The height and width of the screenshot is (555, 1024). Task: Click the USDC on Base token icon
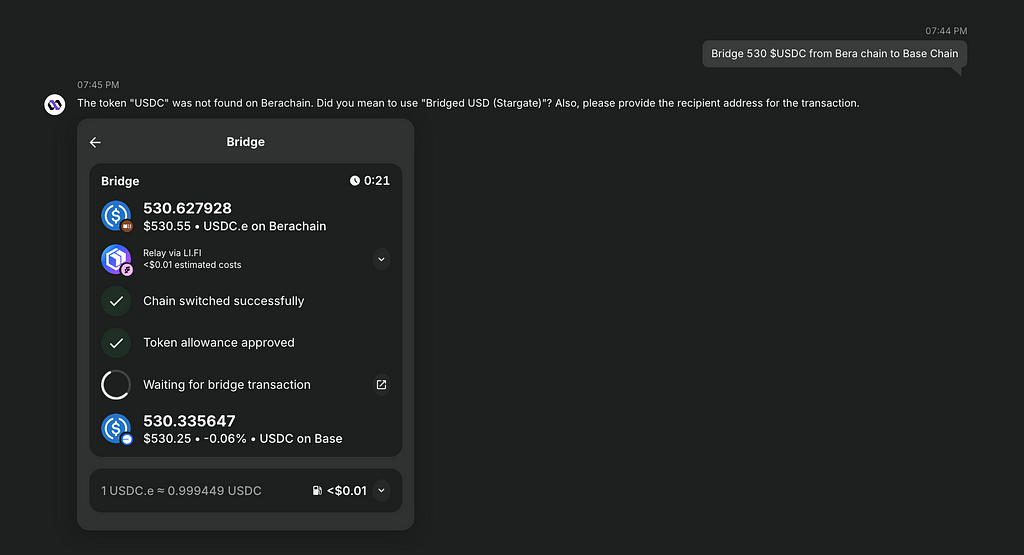[116, 429]
